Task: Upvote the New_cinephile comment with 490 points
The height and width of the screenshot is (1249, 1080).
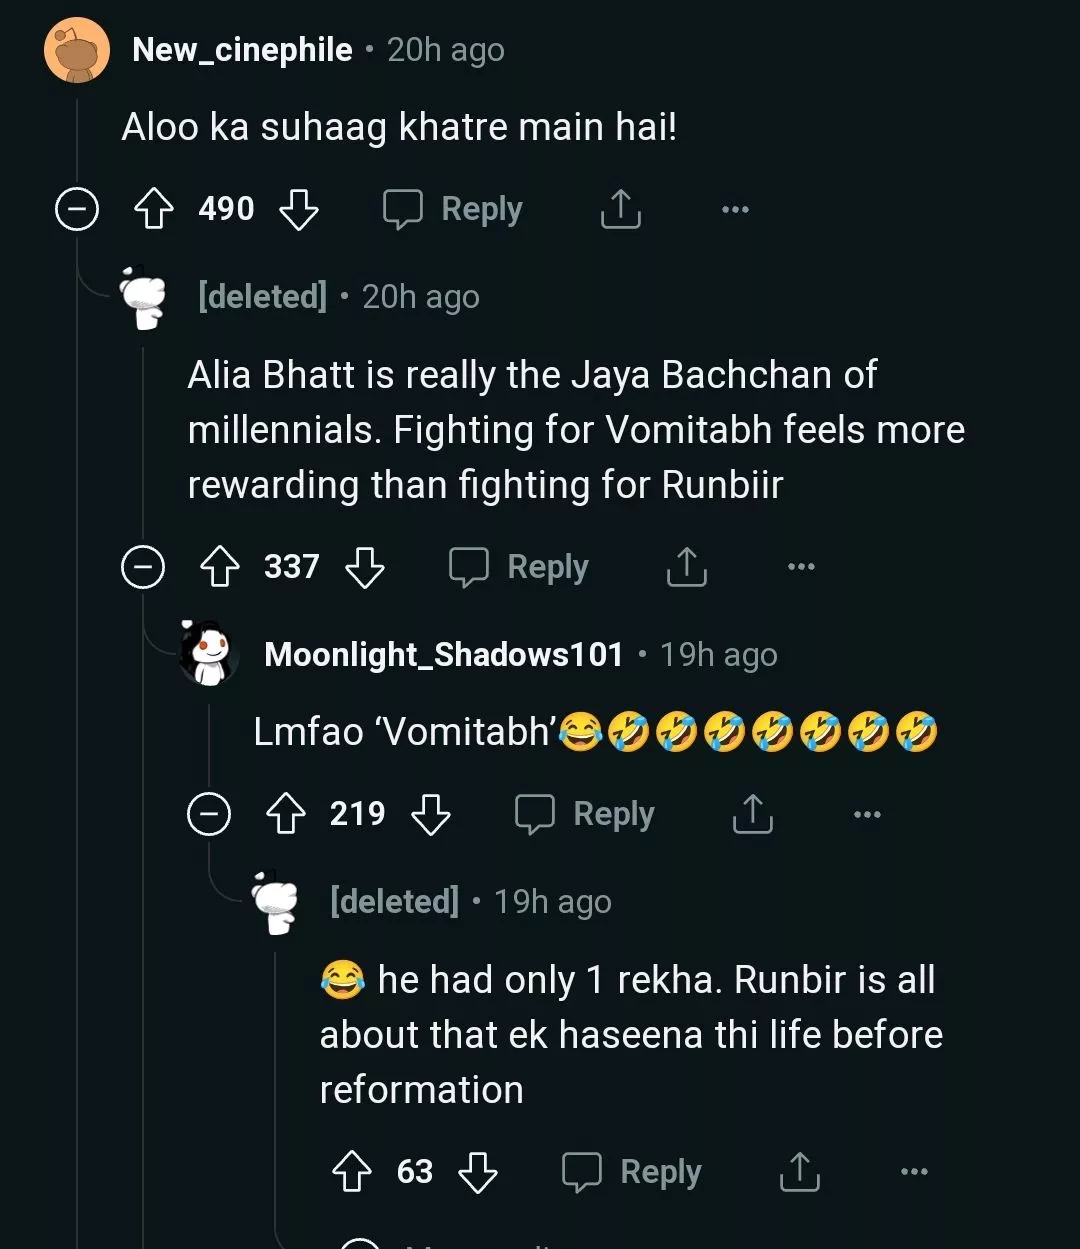Action: click(154, 210)
